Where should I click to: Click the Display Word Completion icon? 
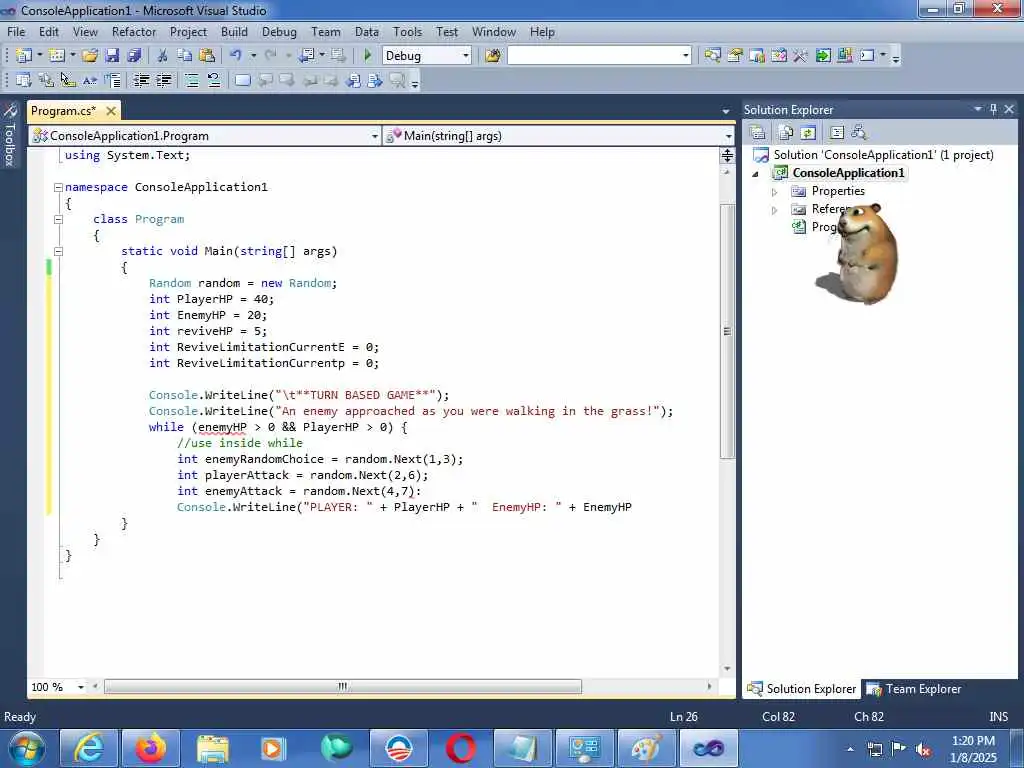(x=90, y=80)
